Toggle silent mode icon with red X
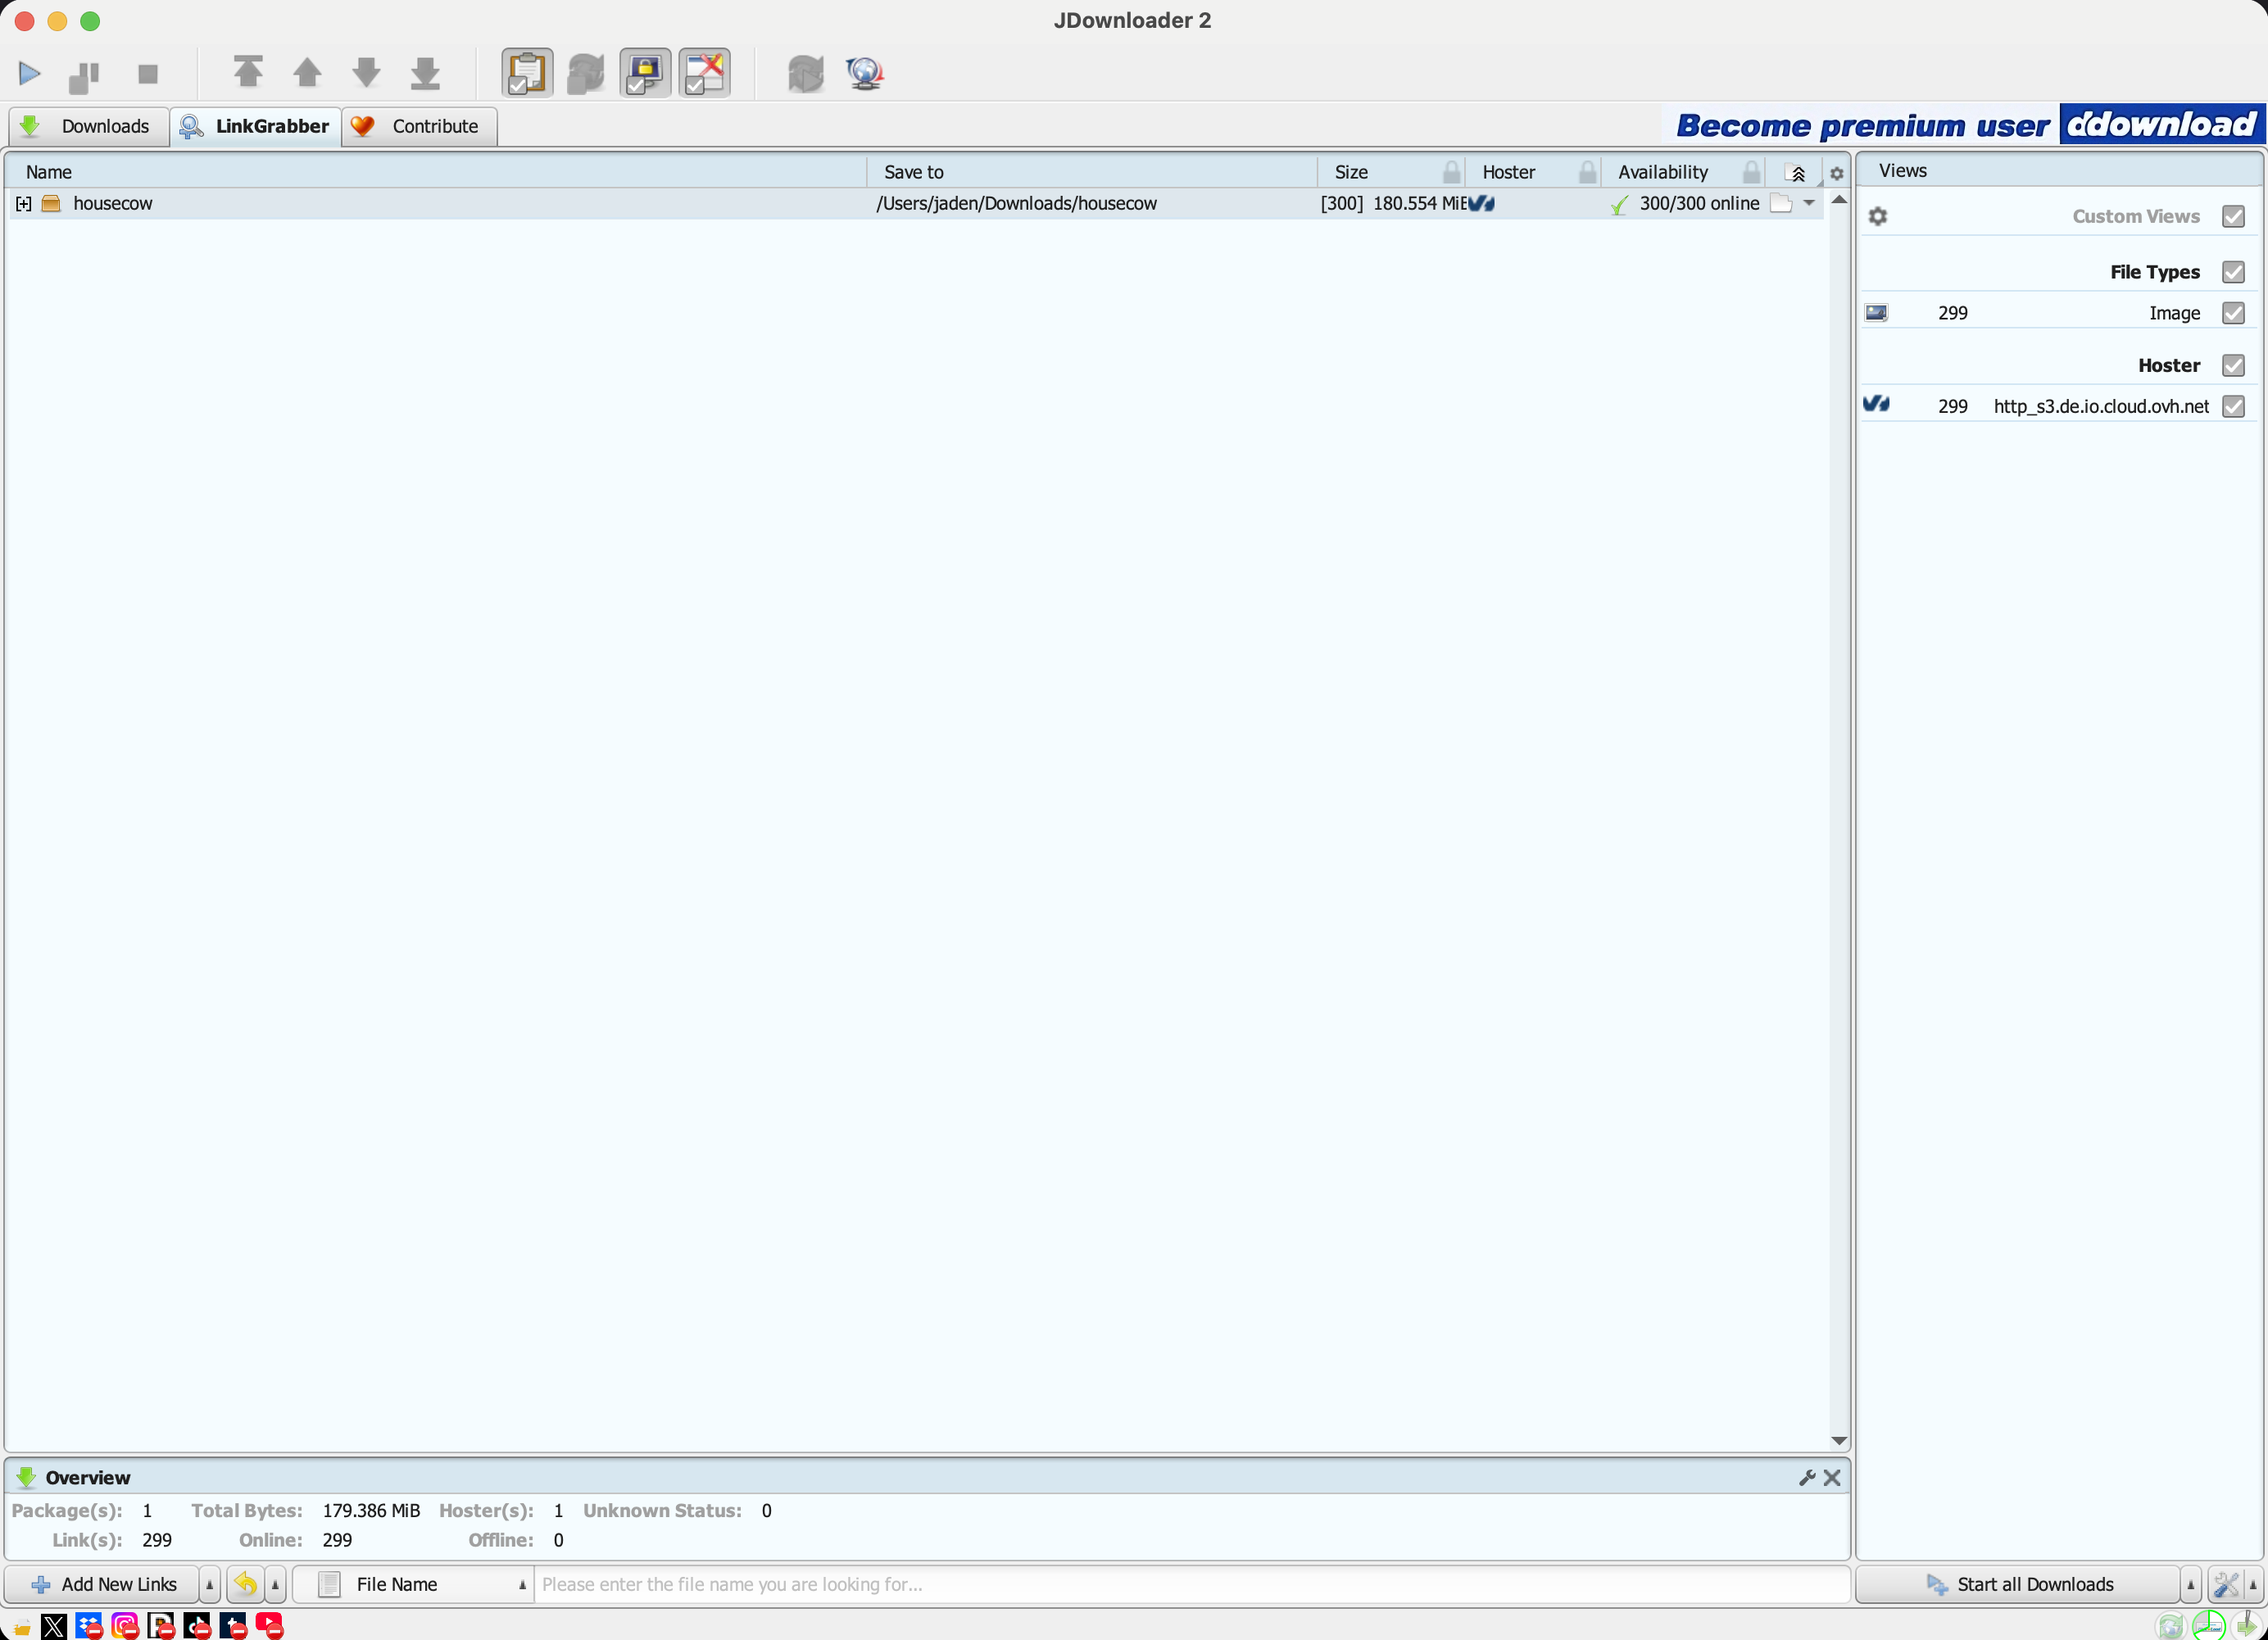This screenshot has height=1640, width=2268. point(705,73)
